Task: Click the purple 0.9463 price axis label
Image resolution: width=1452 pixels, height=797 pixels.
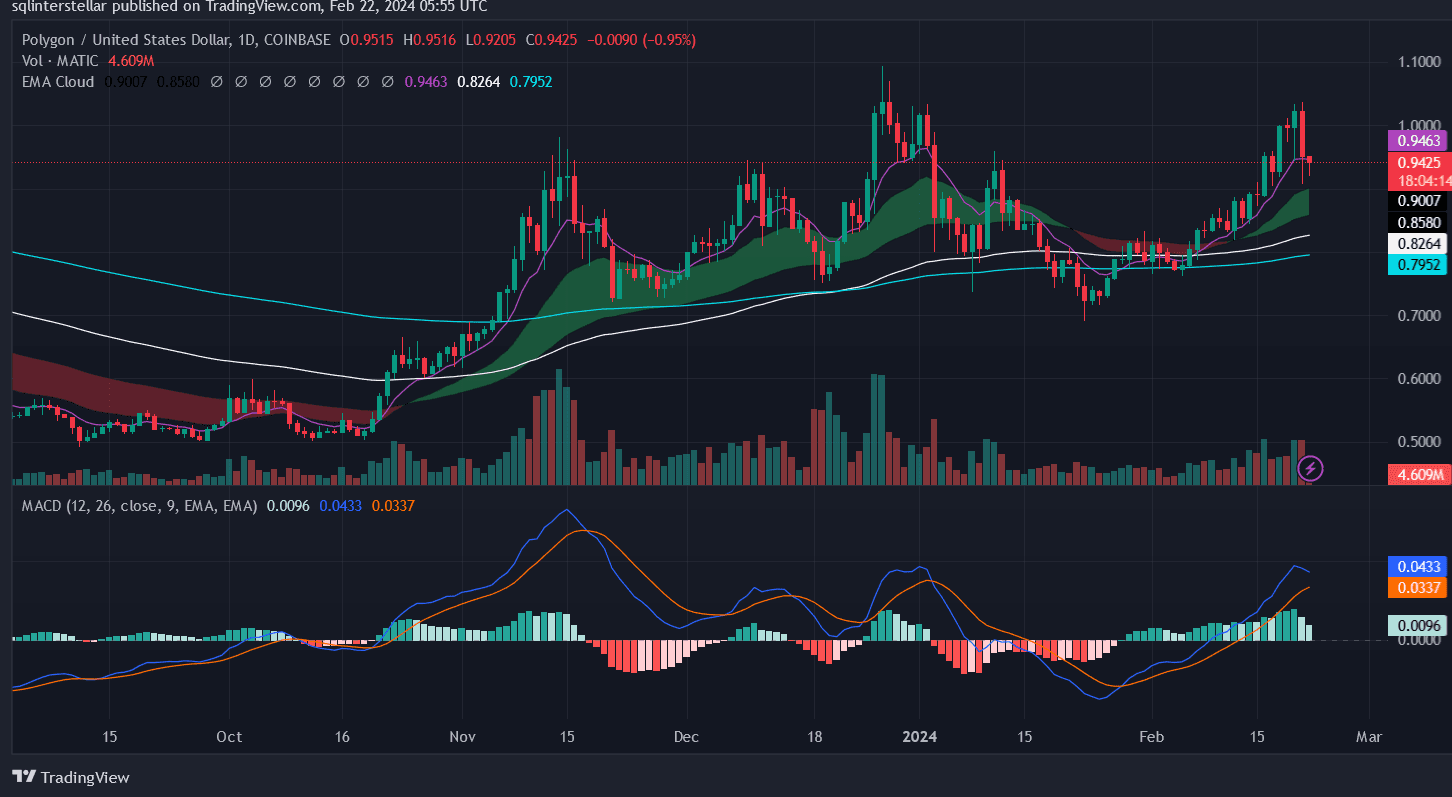Action: (x=1419, y=141)
